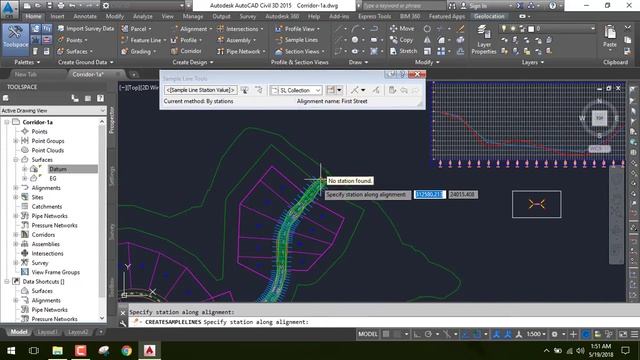Collapse the Data Shortcuts node
The height and width of the screenshot is (360, 640).
pyautogui.click(x=7, y=282)
